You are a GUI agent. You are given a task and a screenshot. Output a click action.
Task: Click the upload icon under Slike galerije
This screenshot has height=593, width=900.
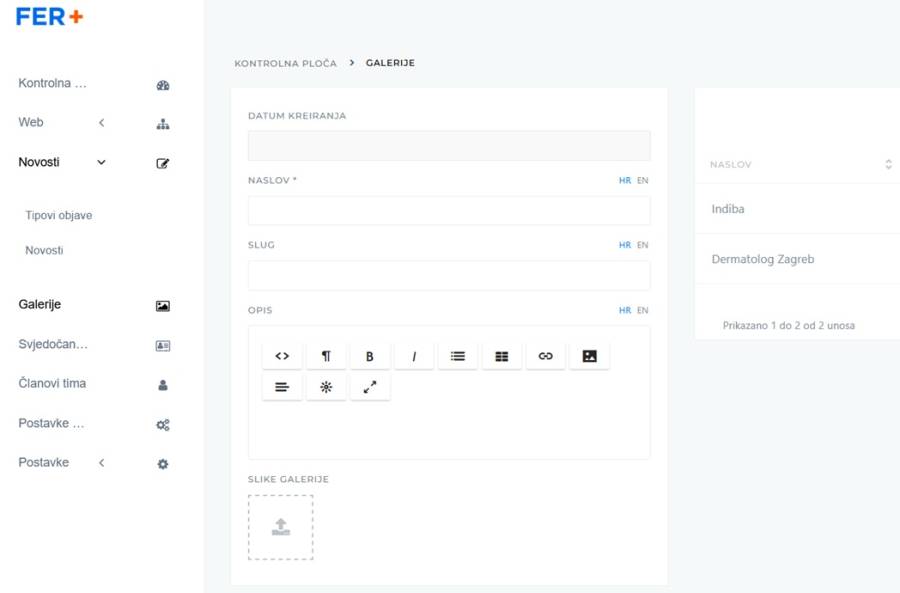(281, 527)
